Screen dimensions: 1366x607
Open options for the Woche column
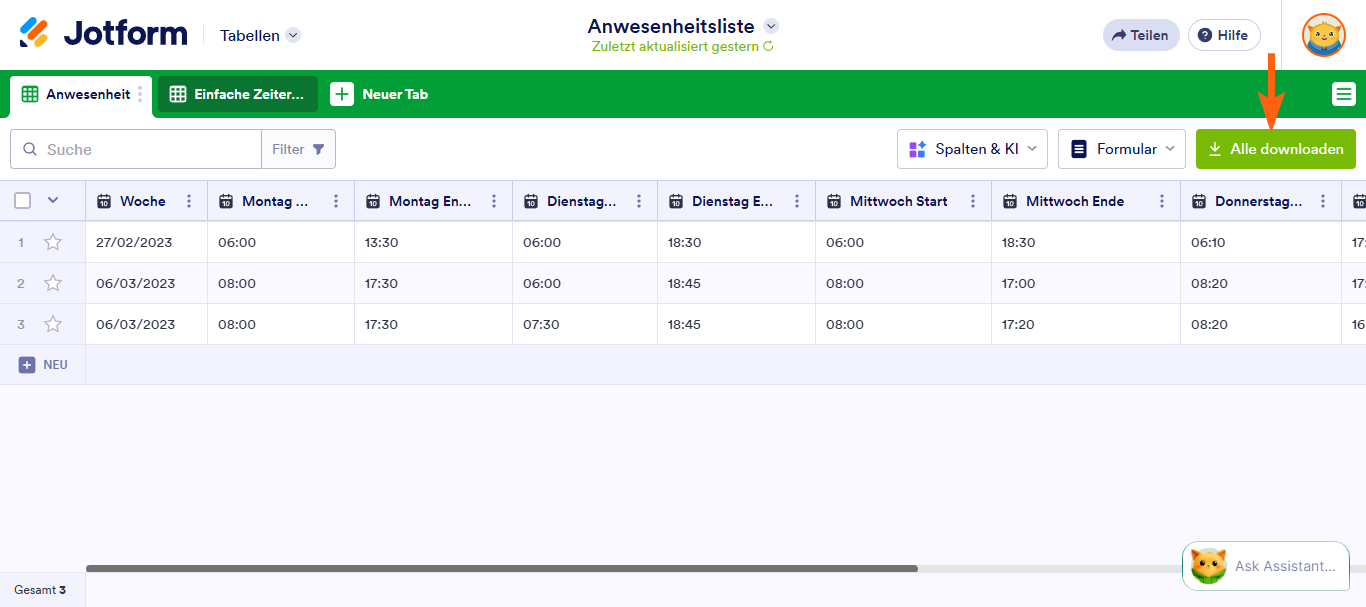pos(189,201)
